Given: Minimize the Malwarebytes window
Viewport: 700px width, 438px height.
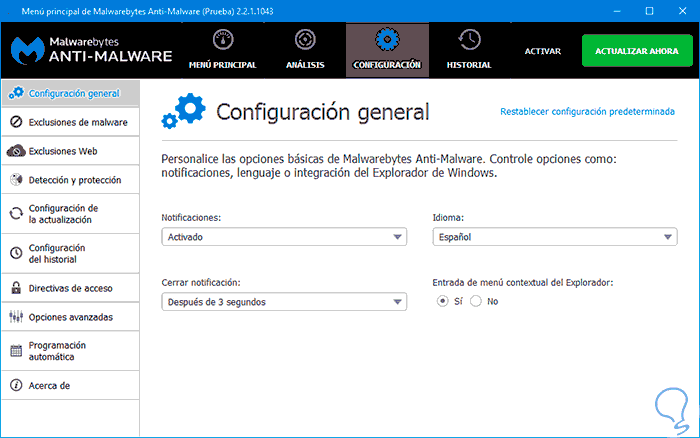Looking at the screenshot, I should pos(617,11).
